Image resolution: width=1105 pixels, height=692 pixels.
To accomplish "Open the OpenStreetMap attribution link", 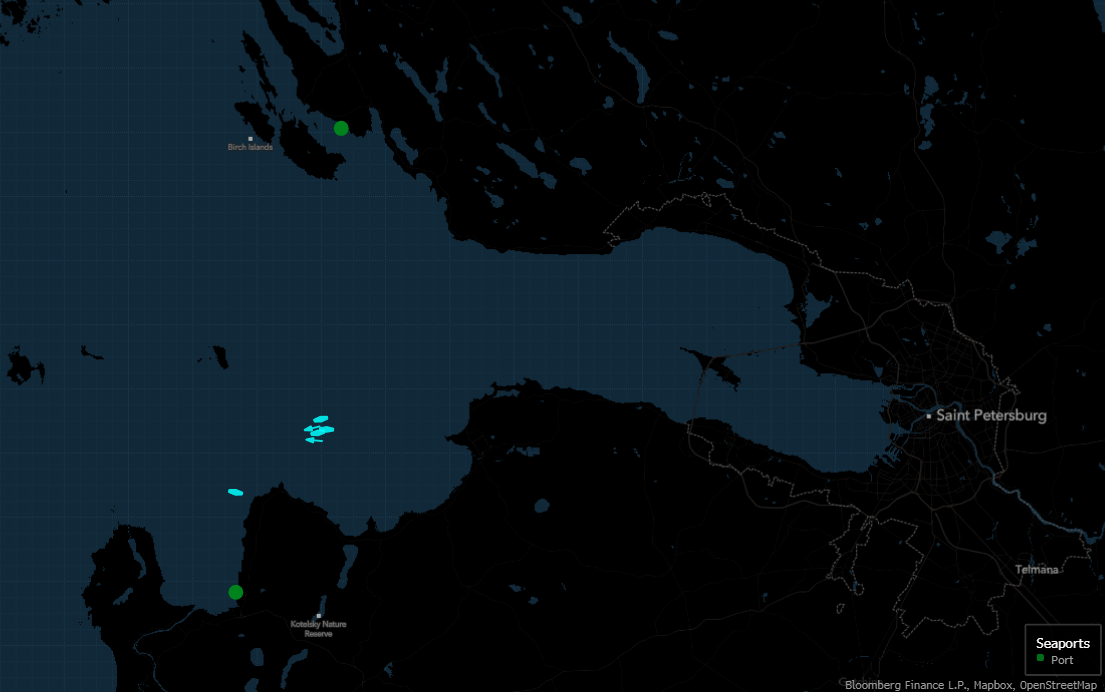I will coord(1058,685).
